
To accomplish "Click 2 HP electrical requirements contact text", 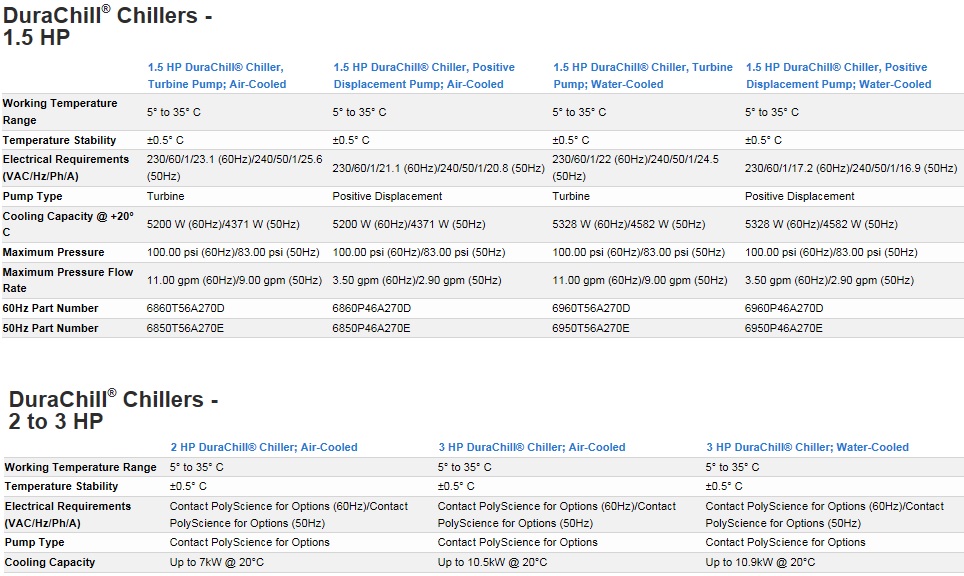I will click(x=289, y=515).
